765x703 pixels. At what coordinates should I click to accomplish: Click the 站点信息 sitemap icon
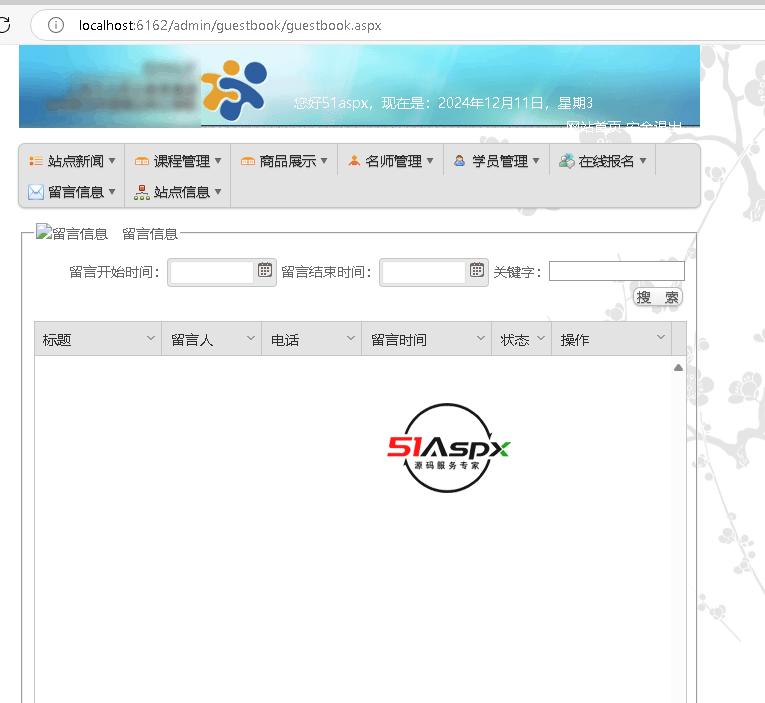pyautogui.click(x=141, y=192)
